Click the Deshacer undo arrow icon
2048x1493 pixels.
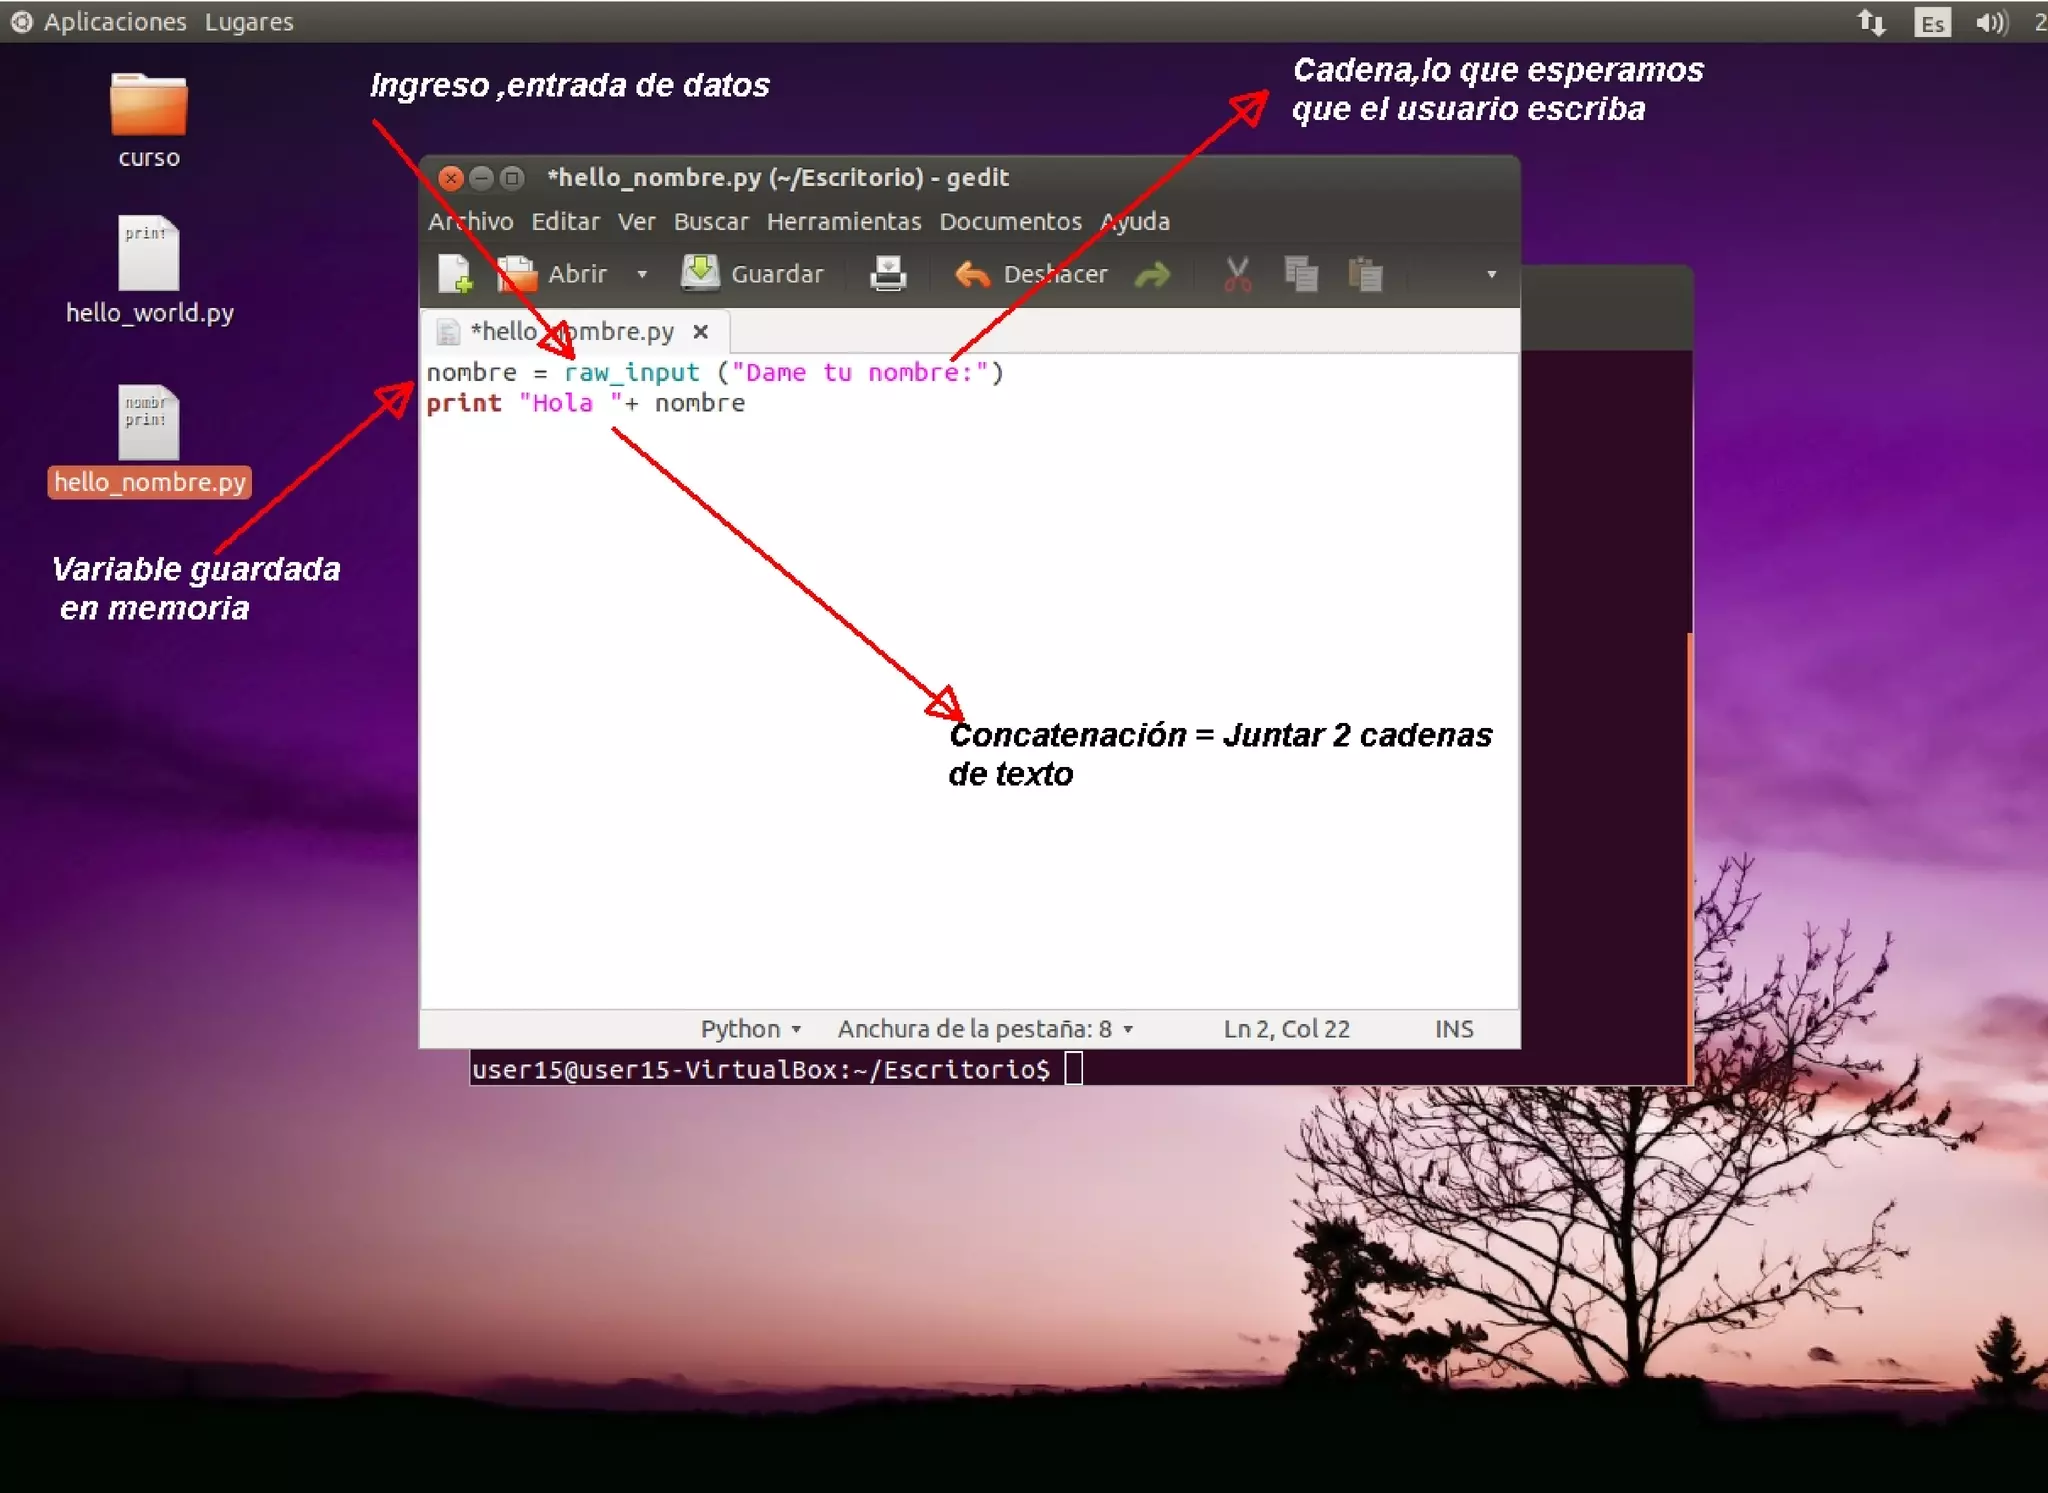972,274
